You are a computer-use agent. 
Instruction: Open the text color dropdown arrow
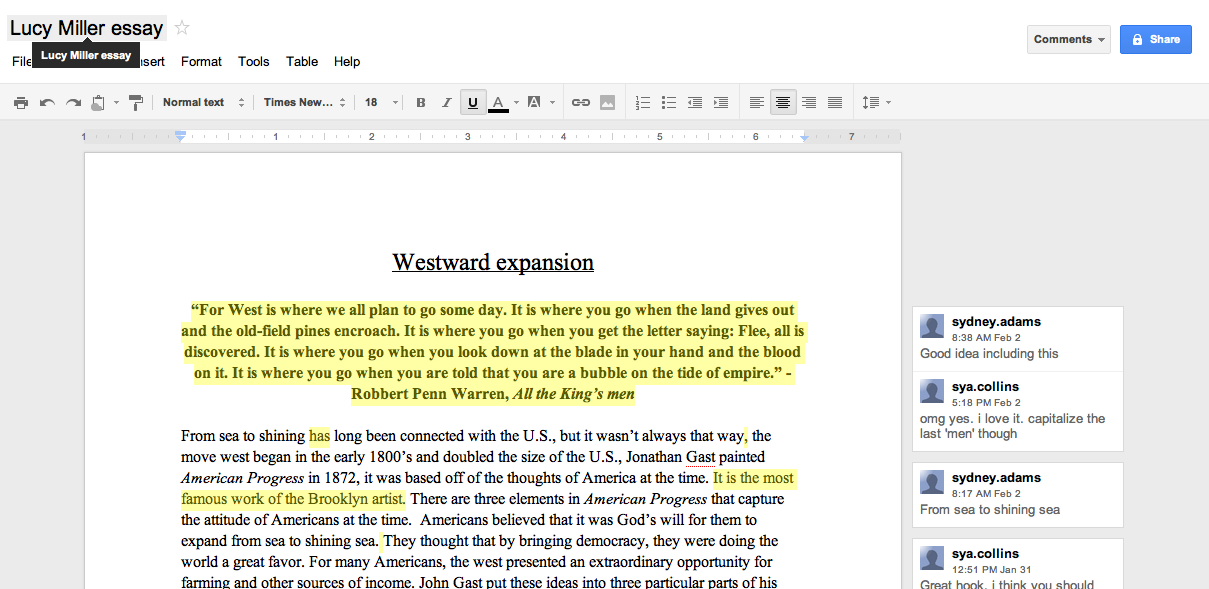coord(516,102)
